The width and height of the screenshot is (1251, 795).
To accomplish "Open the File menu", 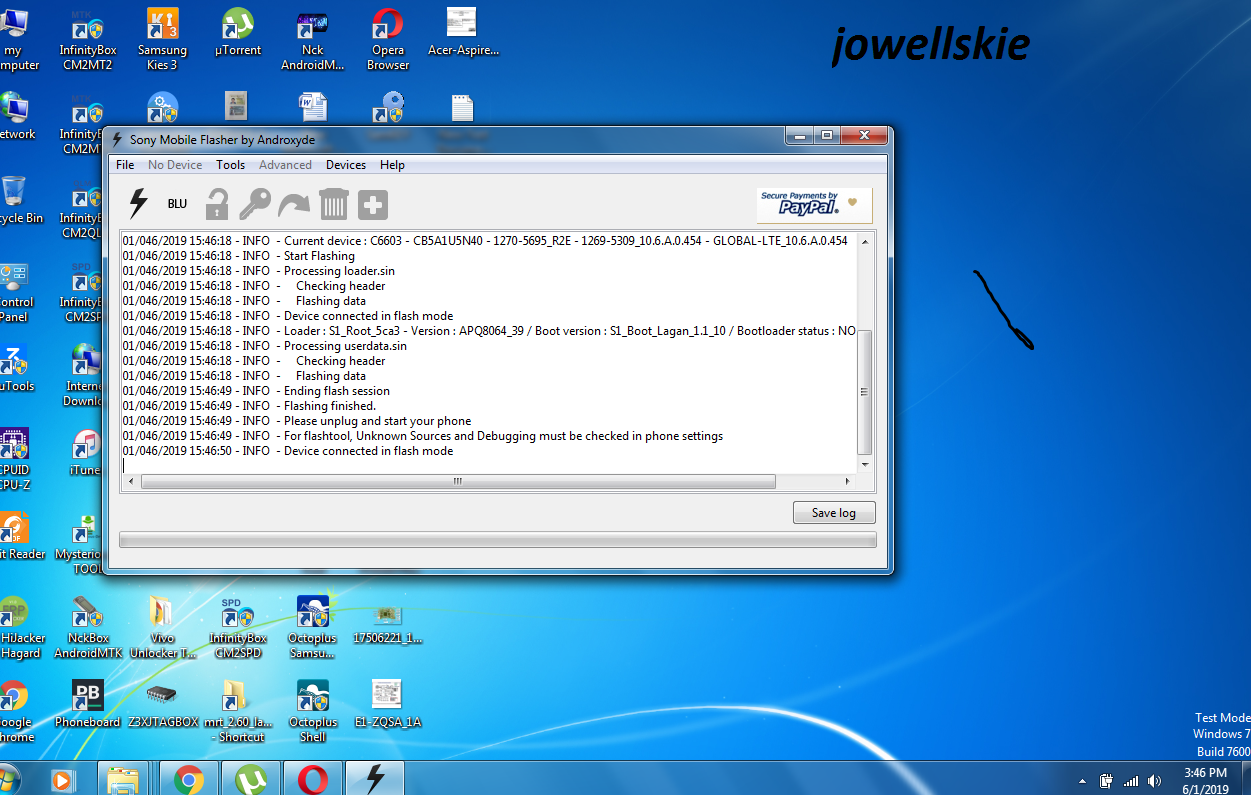I will pos(125,165).
